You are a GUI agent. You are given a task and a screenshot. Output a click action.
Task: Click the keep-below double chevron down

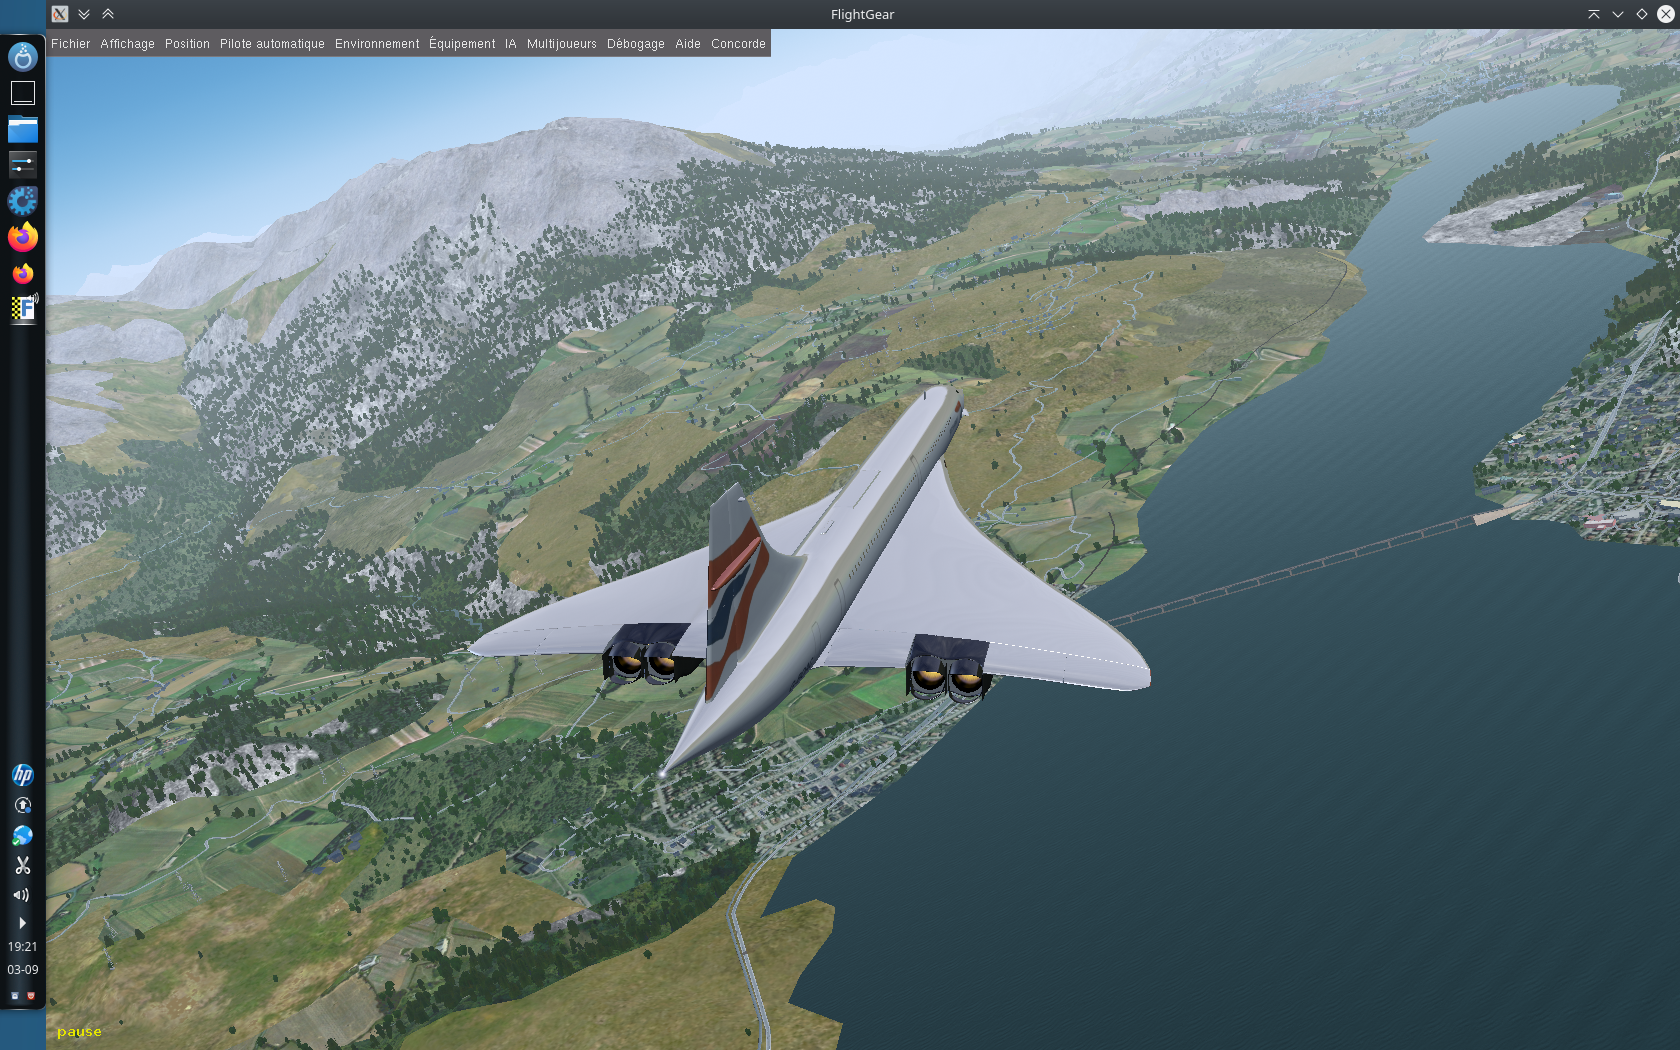click(x=84, y=14)
